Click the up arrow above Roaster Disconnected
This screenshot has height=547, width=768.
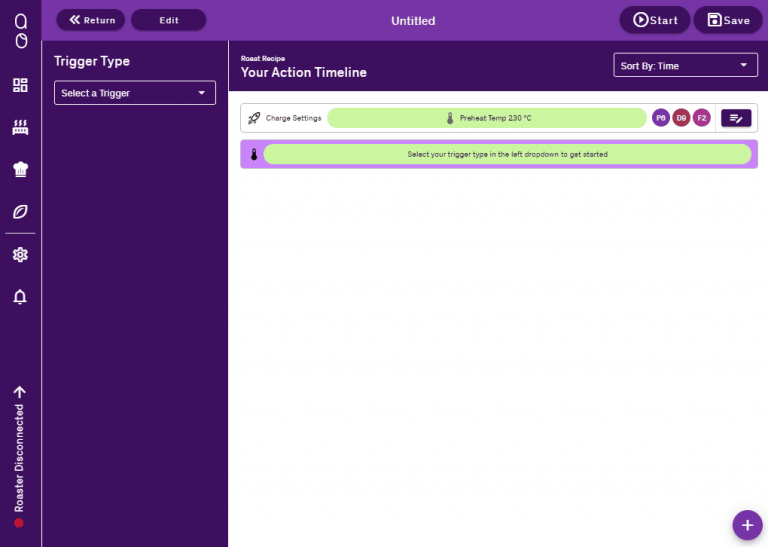point(19,393)
